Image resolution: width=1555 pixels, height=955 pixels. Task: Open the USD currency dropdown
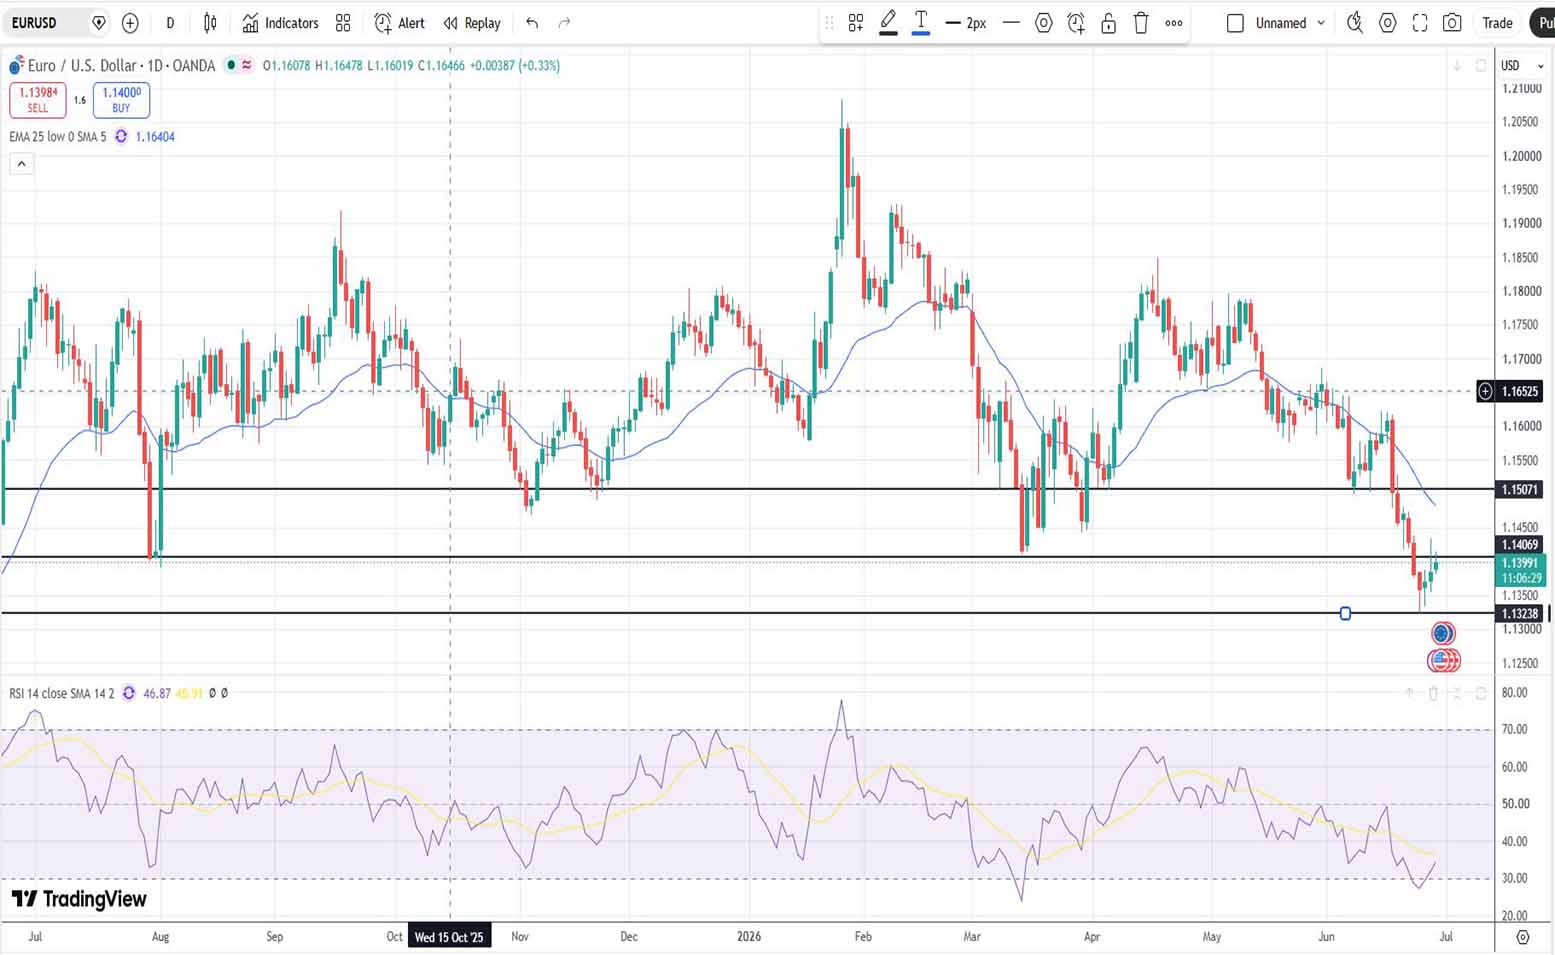[1522, 65]
